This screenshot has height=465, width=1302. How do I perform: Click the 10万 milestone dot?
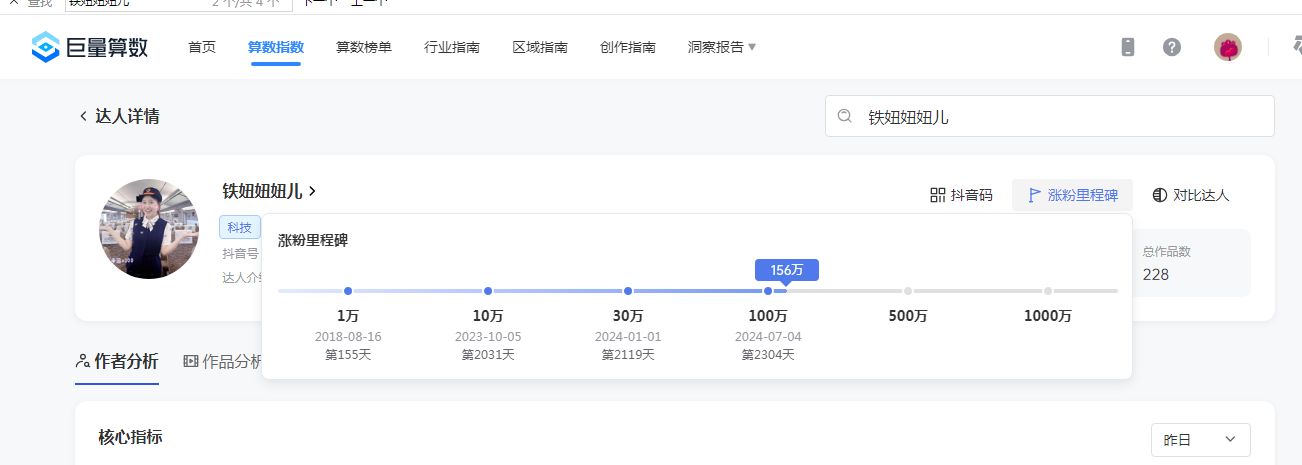click(488, 291)
